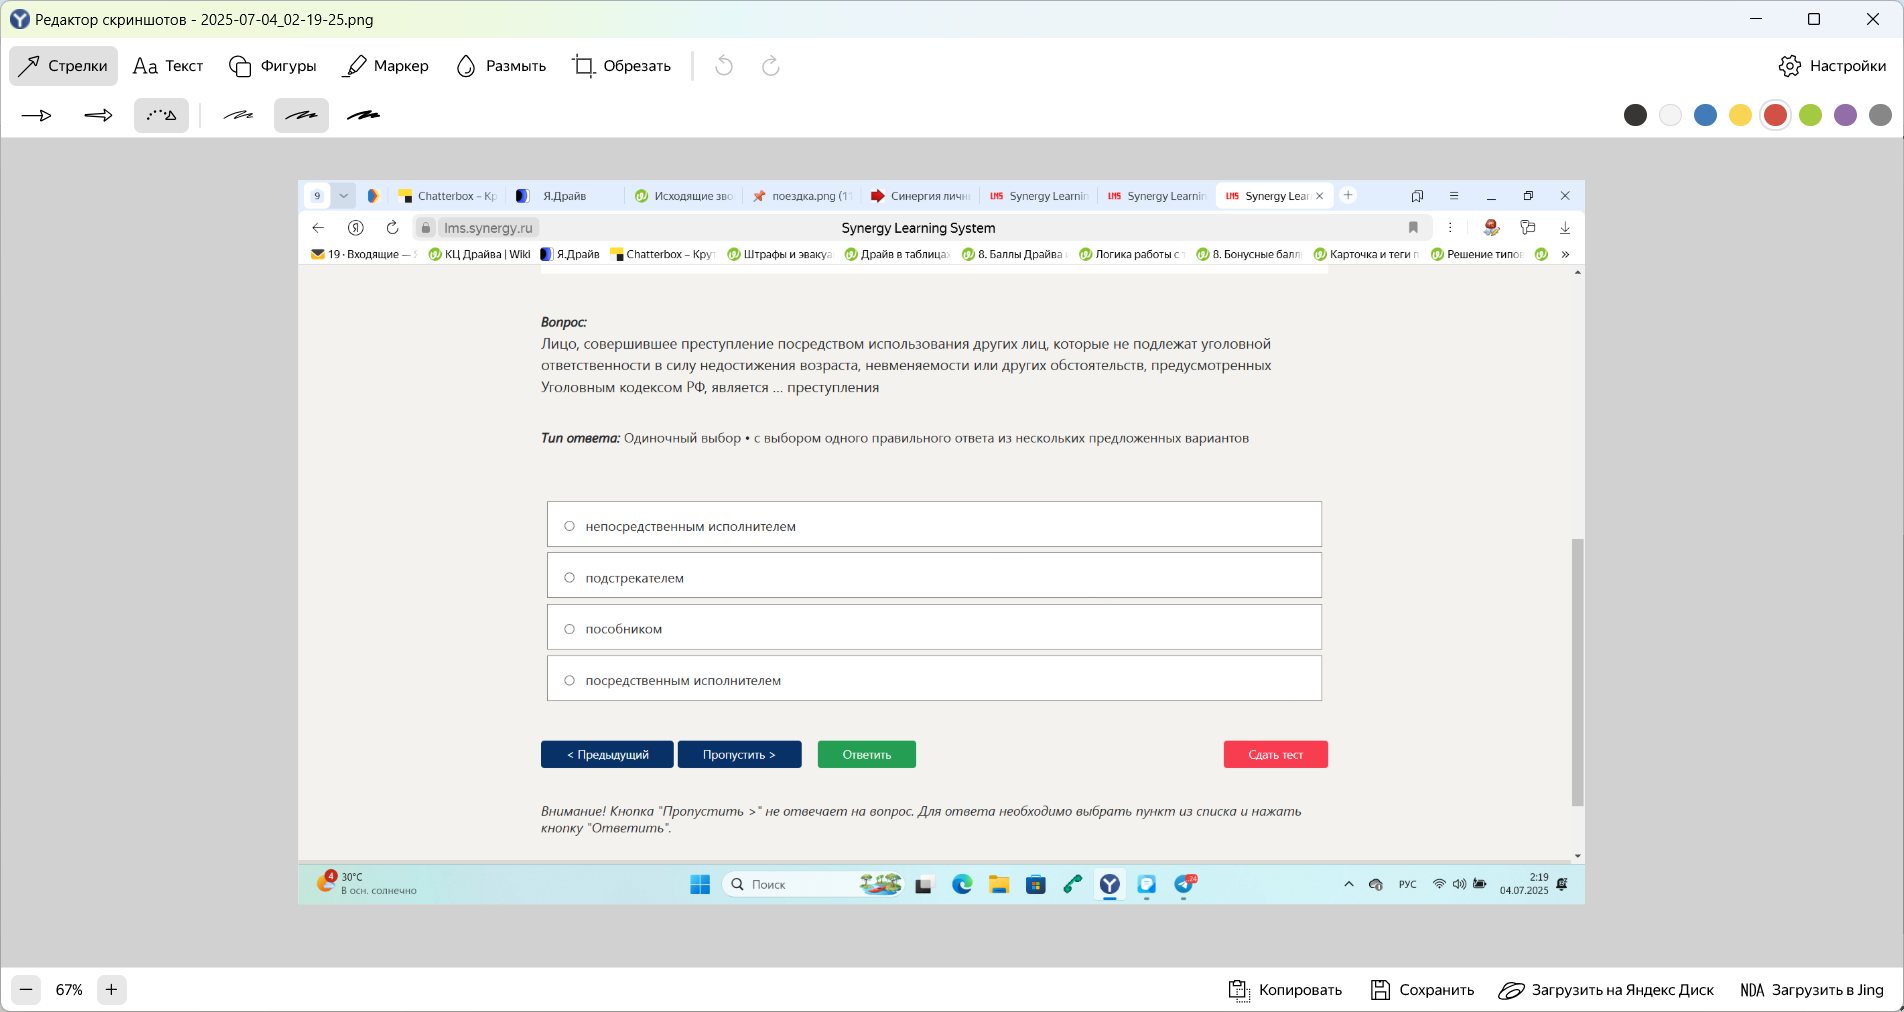The width and height of the screenshot is (1904, 1012).
Task: Pick the blue color swatch
Action: point(1705,115)
